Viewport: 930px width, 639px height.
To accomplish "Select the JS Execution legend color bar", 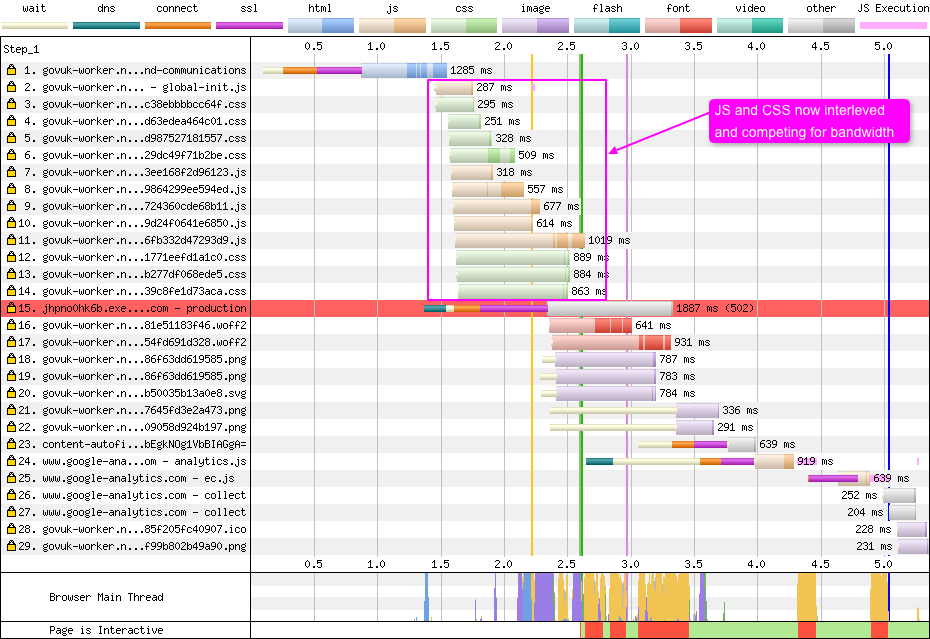I will (893, 26).
